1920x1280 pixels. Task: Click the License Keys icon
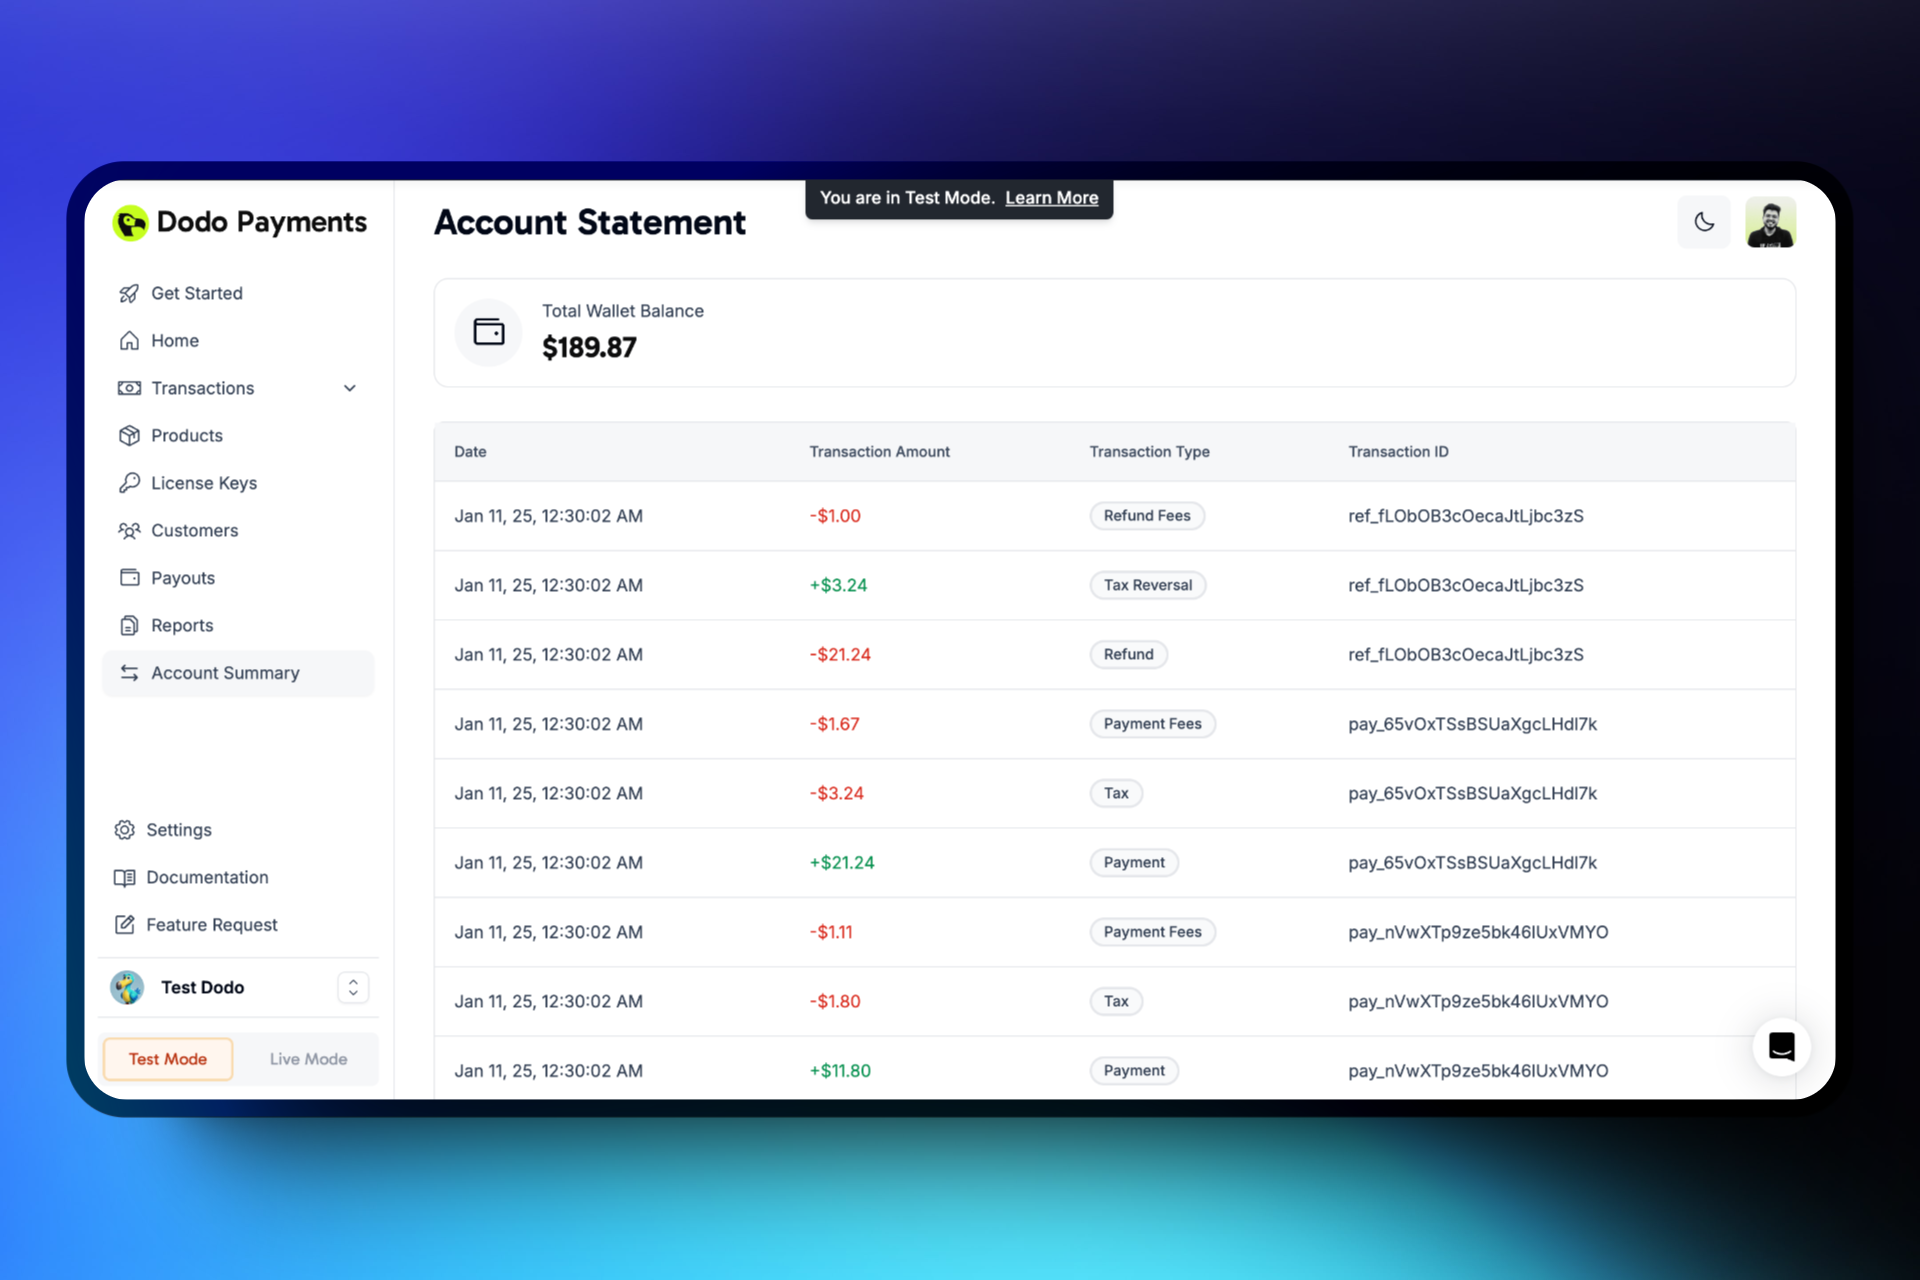(x=129, y=482)
